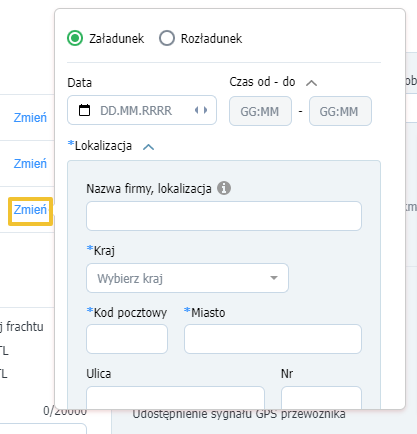Viewport: 417px width, 434px height.
Task: Click the Kod pocztowy input field
Action: point(127,339)
